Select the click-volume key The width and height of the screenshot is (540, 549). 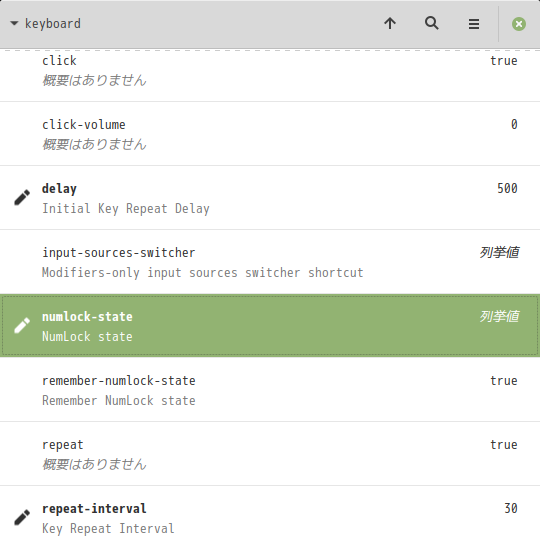[x=270, y=134]
